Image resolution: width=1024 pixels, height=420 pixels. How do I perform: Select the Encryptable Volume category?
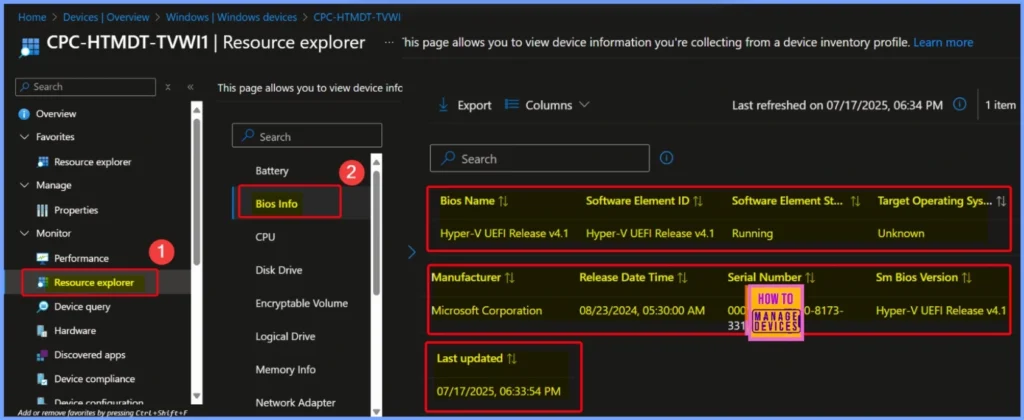(301, 303)
